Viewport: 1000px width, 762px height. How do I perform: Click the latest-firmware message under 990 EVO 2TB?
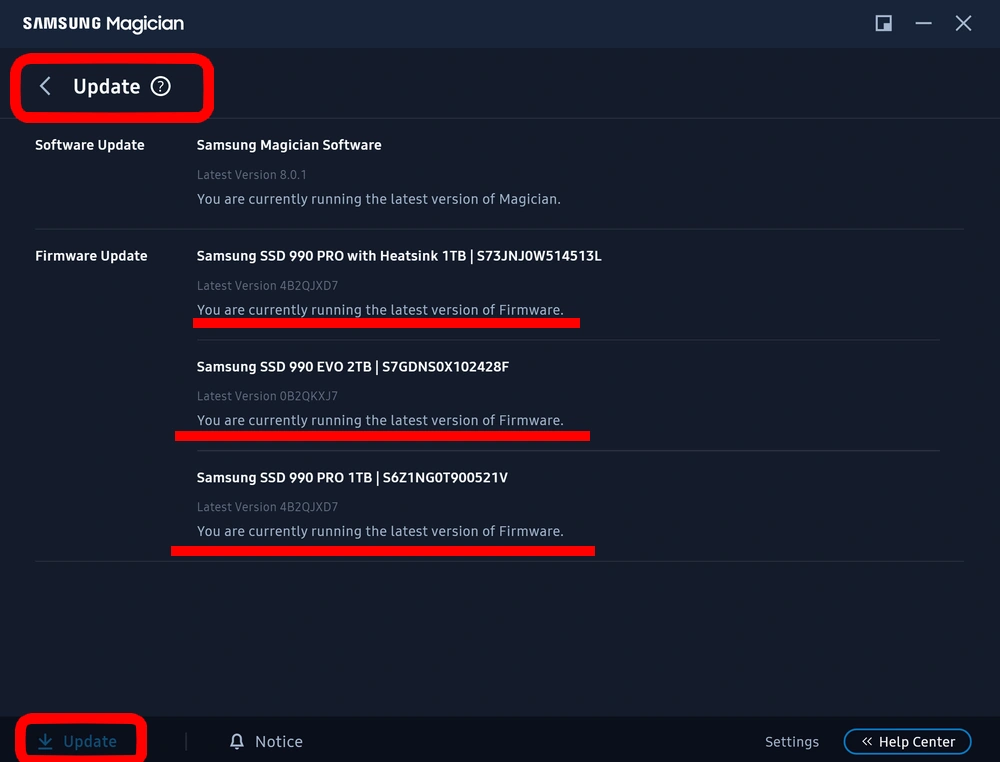(x=380, y=420)
